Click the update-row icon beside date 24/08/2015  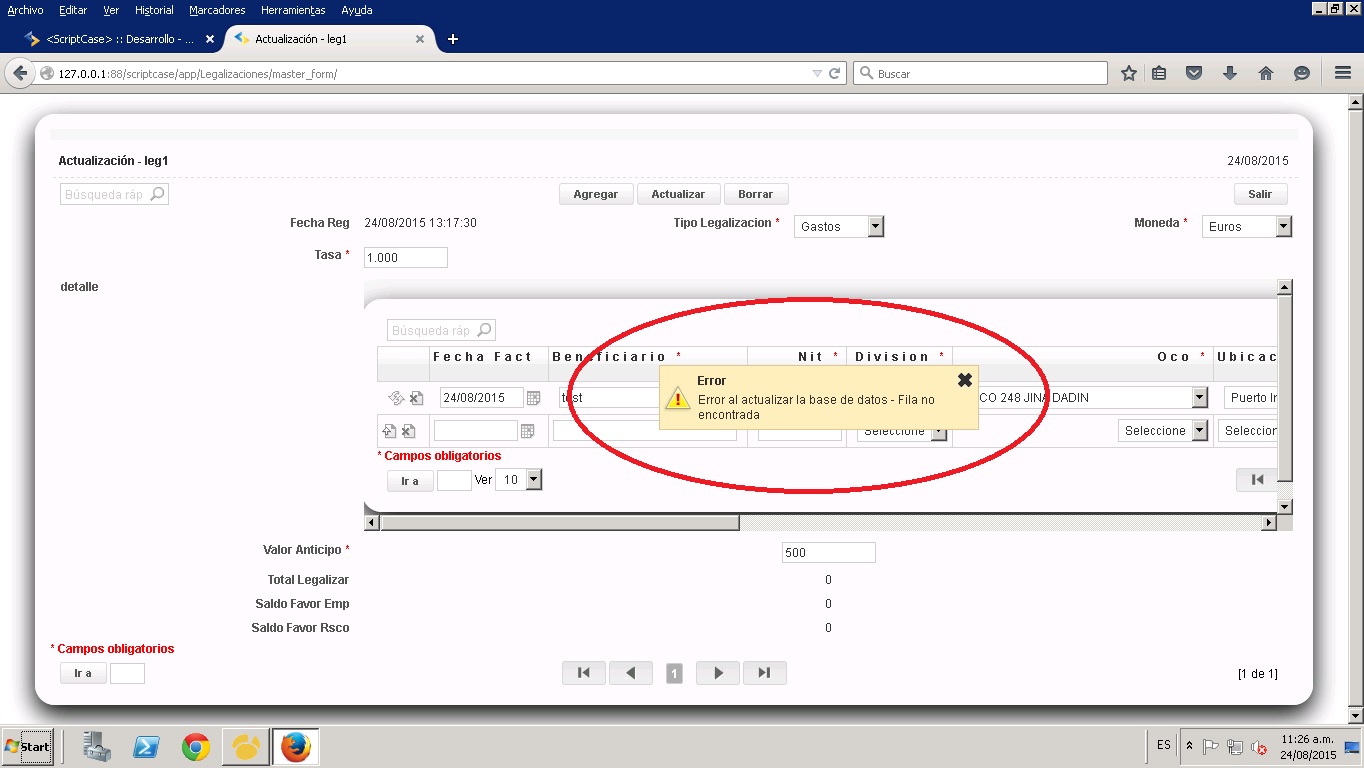396,398
